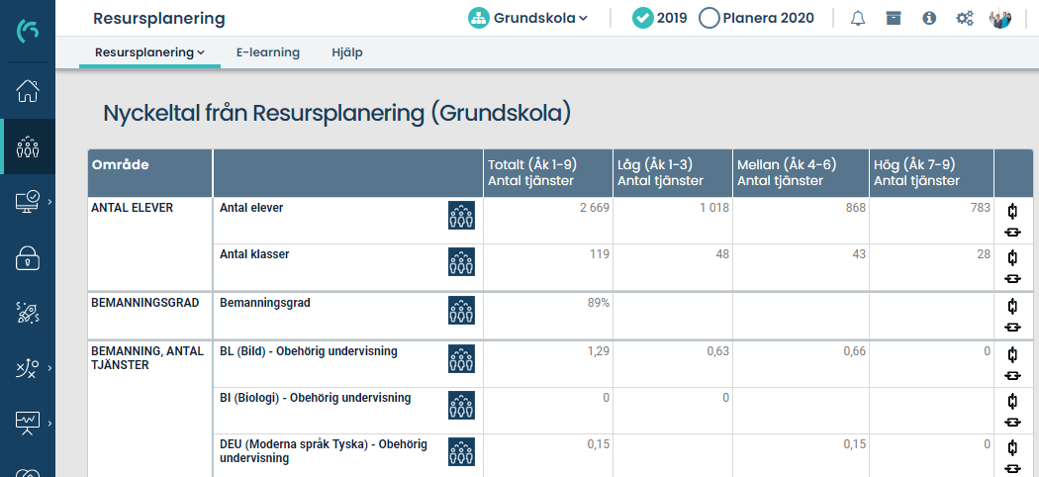The height and width of the screenshot is (477, 1039).
Task: Open the home page from the sidebar
Action: point(27,91)
